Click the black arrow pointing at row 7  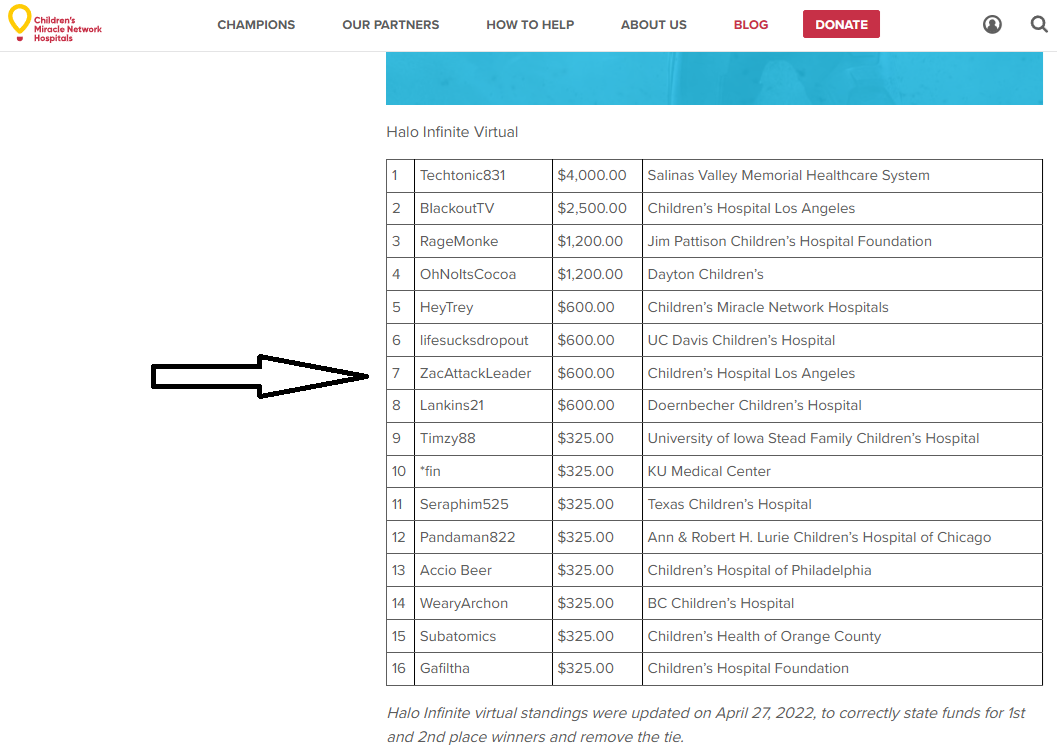pos(260,376)
